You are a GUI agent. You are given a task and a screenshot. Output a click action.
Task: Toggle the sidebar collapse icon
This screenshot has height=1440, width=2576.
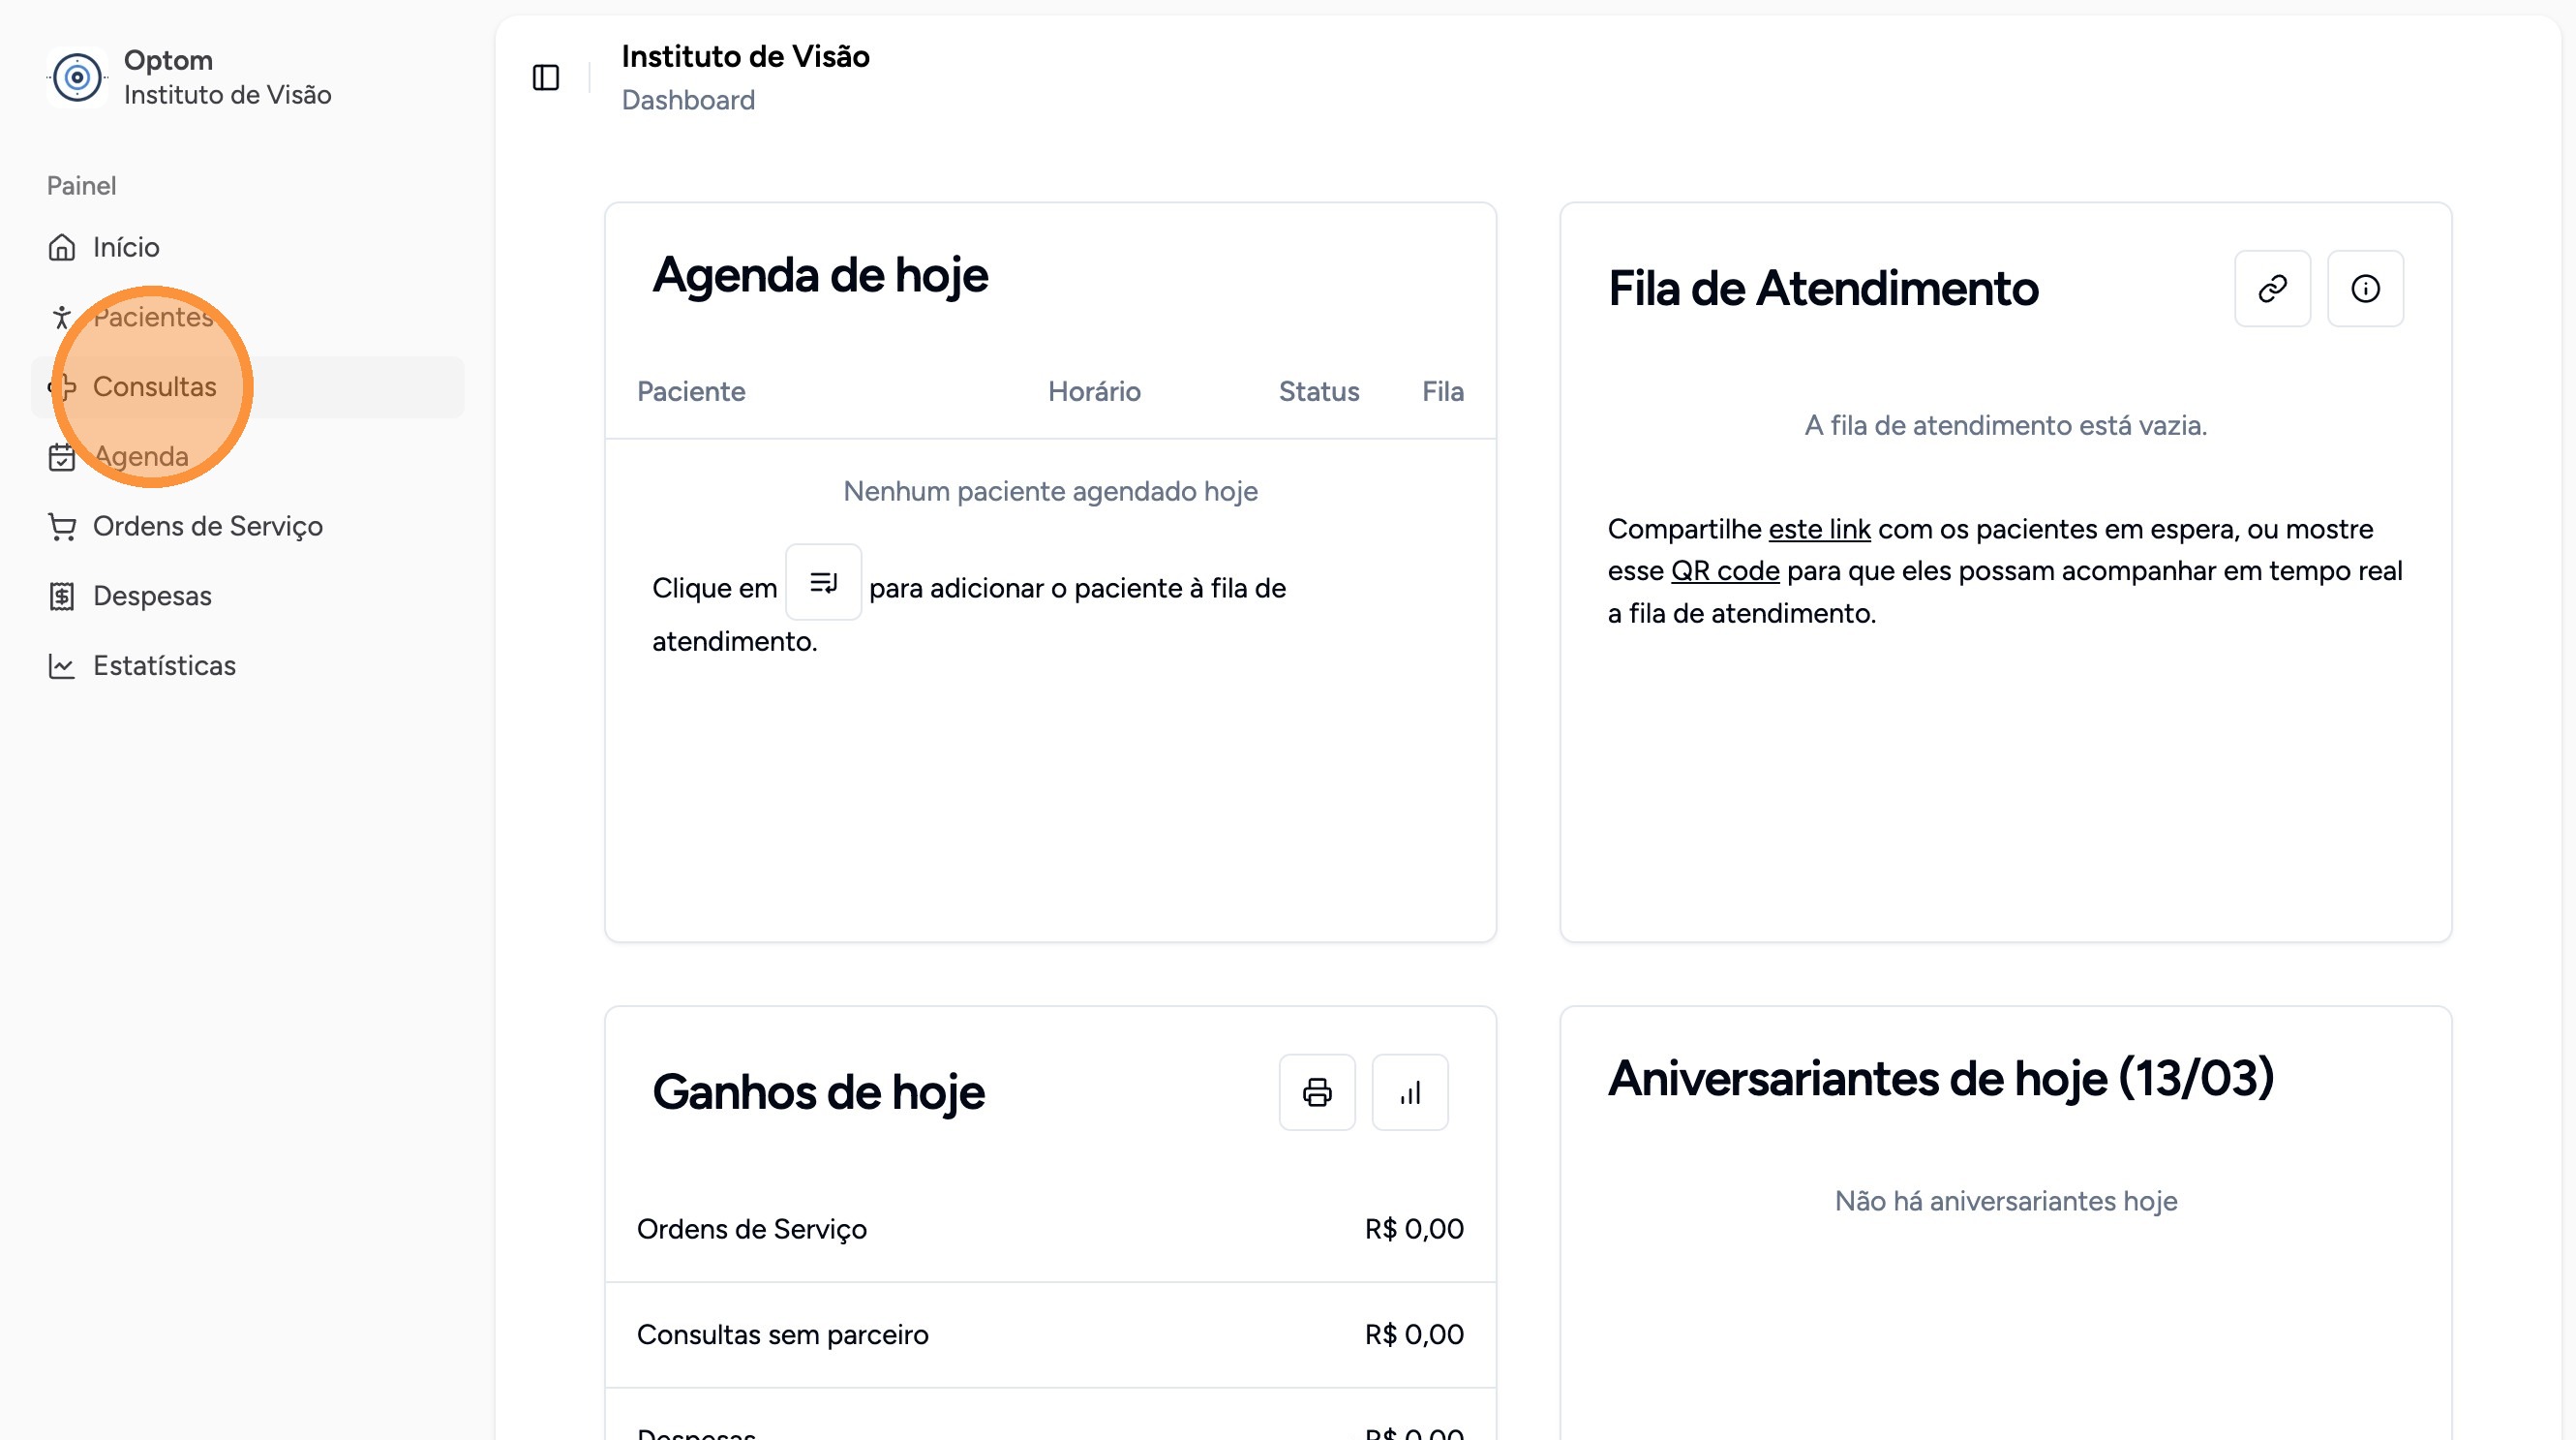click(x=546, y=77)
